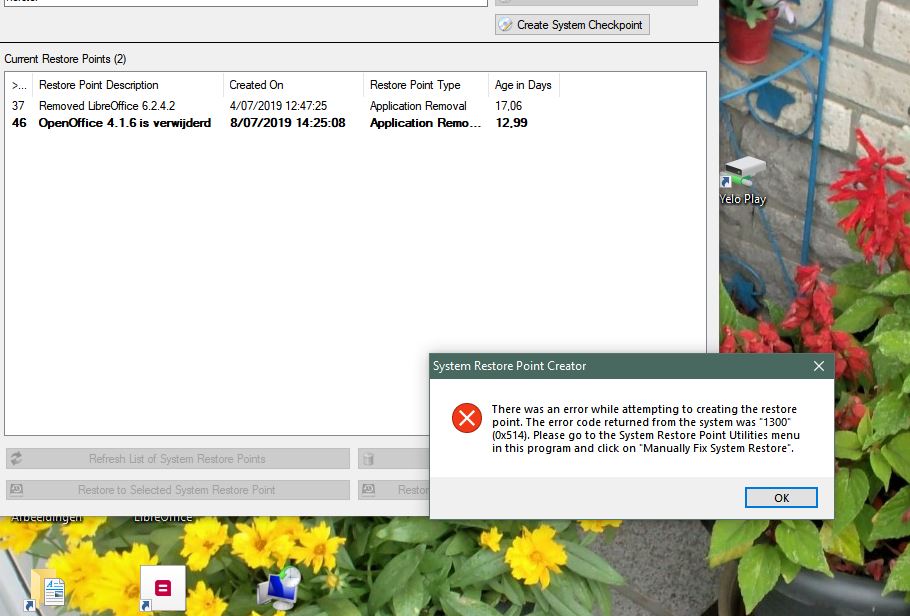The width and height of the screenshot is (910, 616).
Task: Click Refresh List of System Restore Points
Action: (x=178, y=459)
